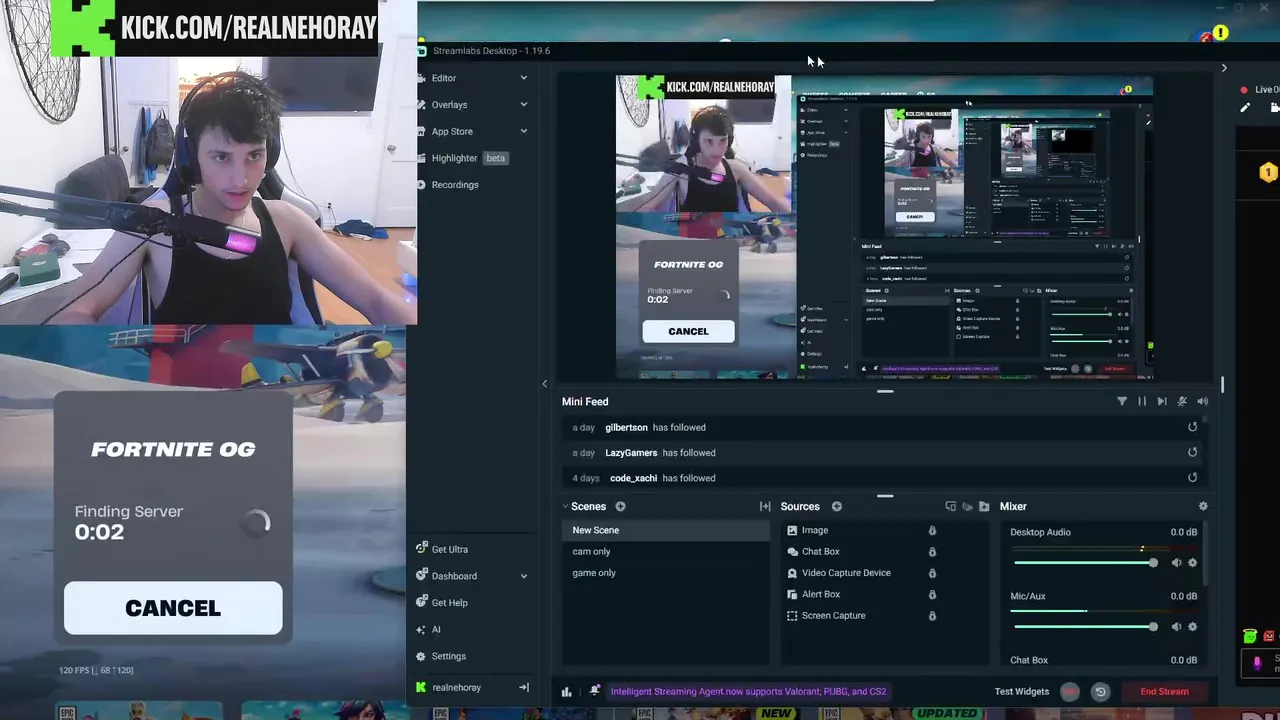This screenshot has width=1280, height=720.
Task: Open notifications bell in status bar
Action: [x=595, y=692]
